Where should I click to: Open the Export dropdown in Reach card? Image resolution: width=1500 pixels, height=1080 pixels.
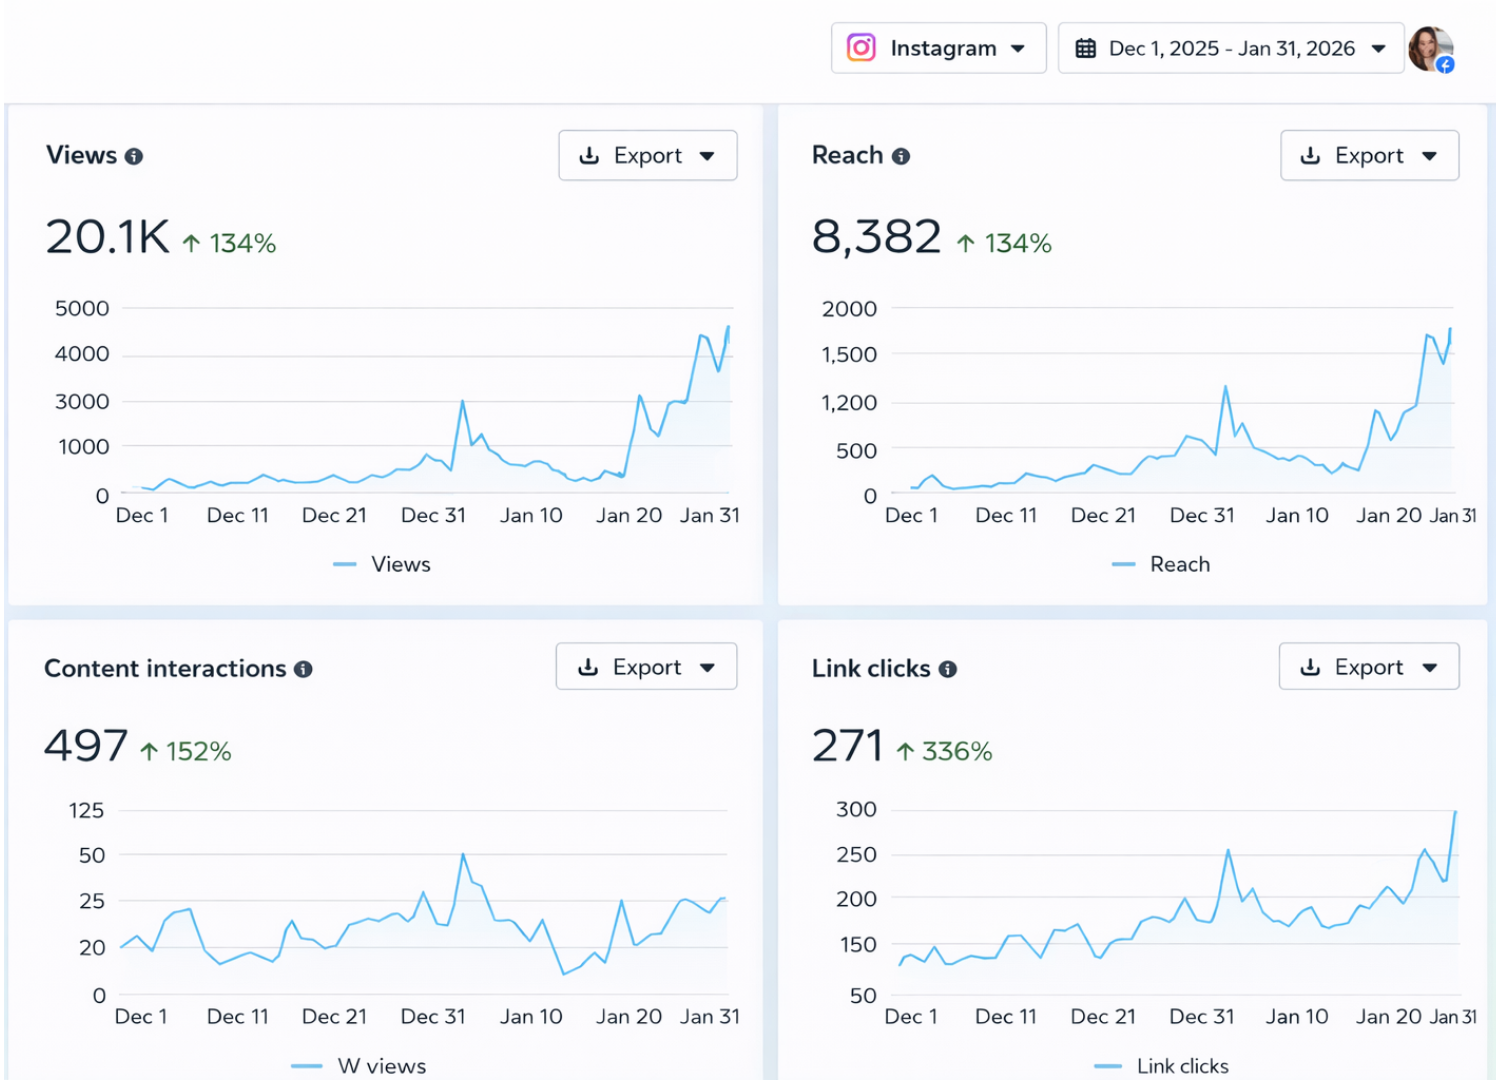(1369, 155)
